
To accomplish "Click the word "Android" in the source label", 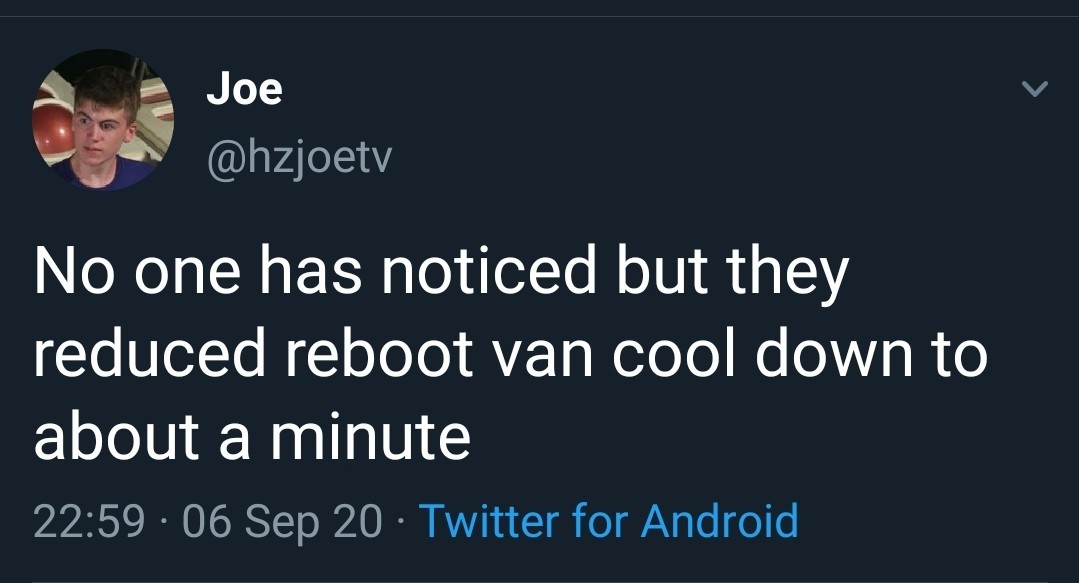I will (719, 521).
